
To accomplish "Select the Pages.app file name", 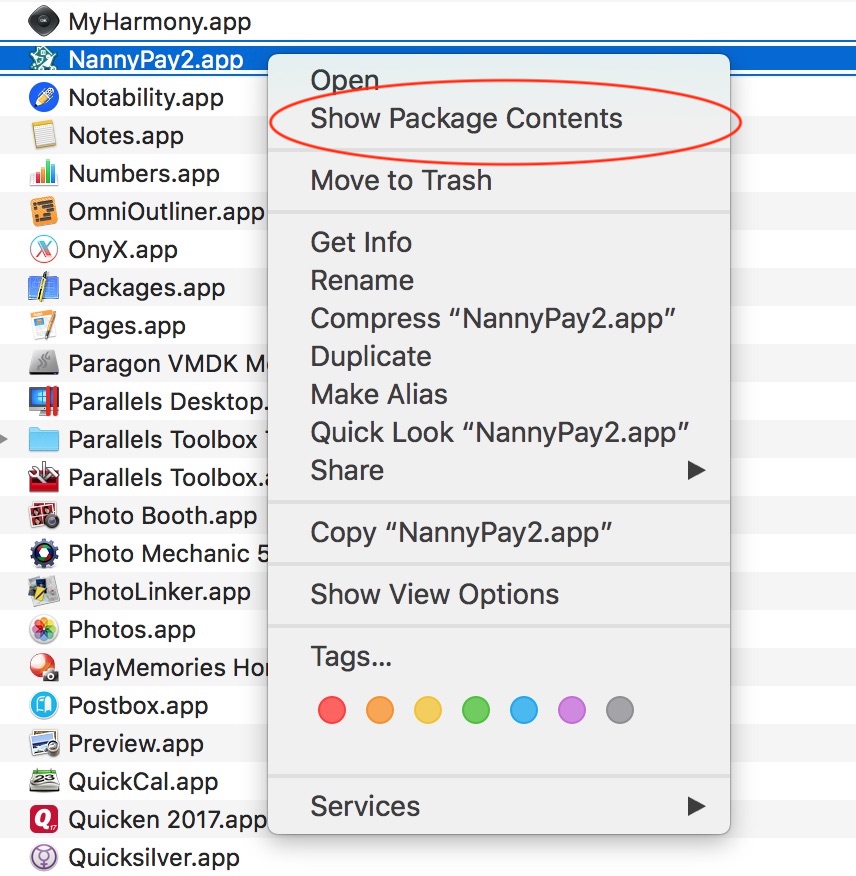I will 127,326.
